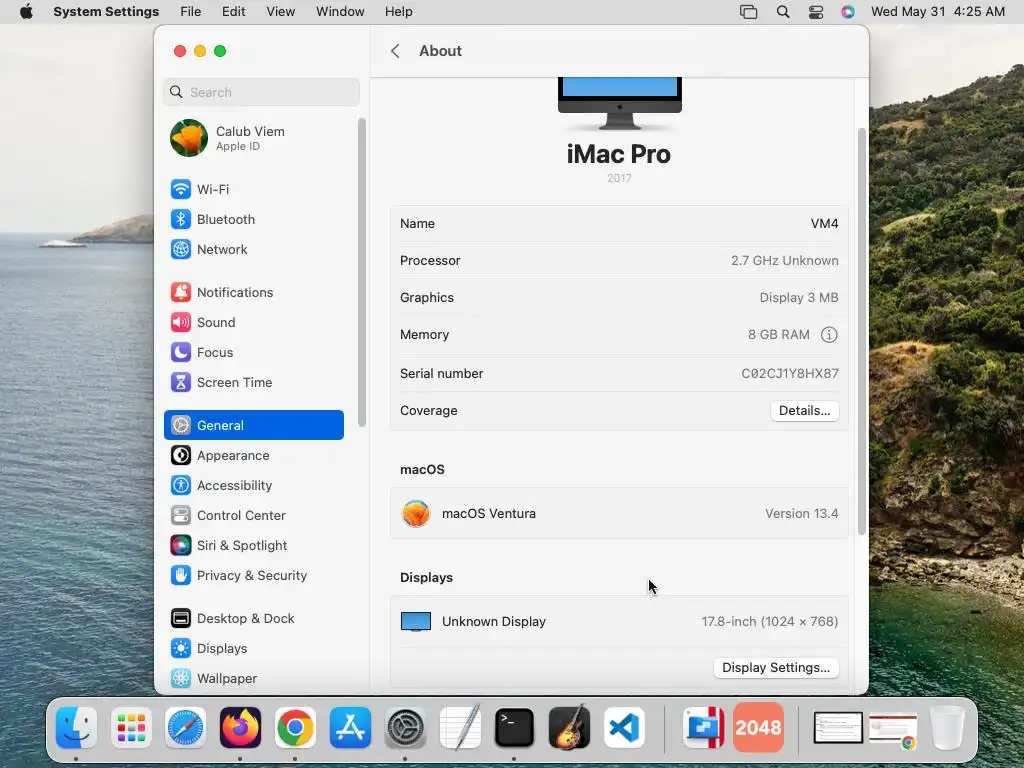Launch Google Chrome from the Dock

(295, 728)
